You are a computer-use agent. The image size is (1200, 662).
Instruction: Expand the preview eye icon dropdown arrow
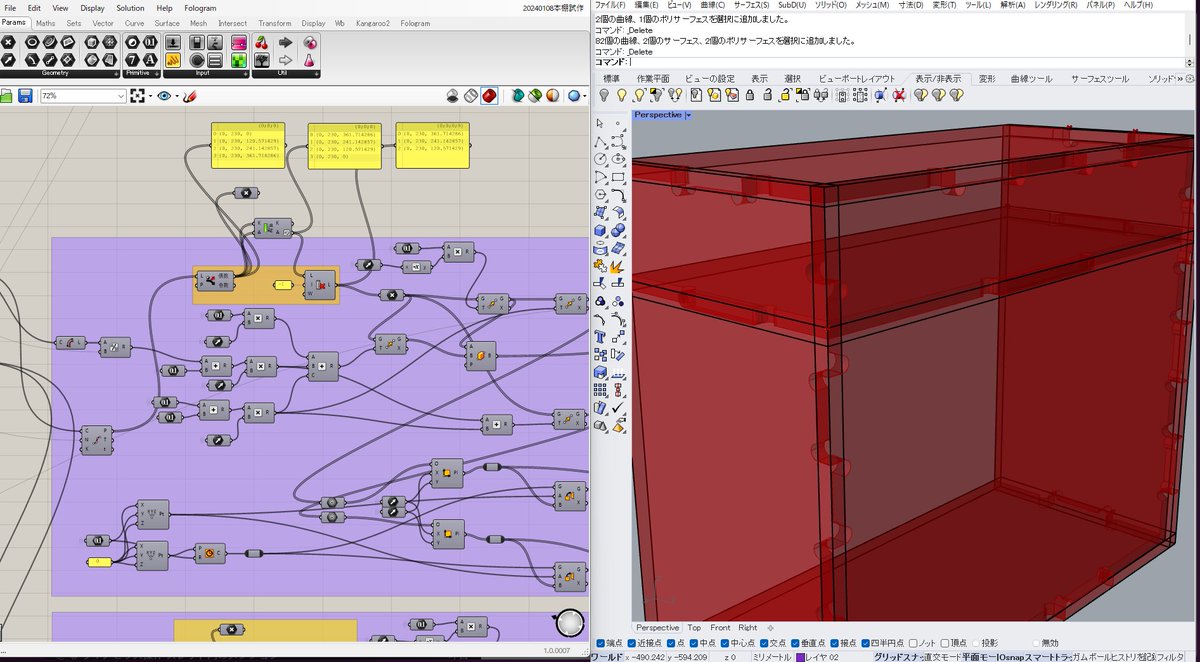[176, 96]
